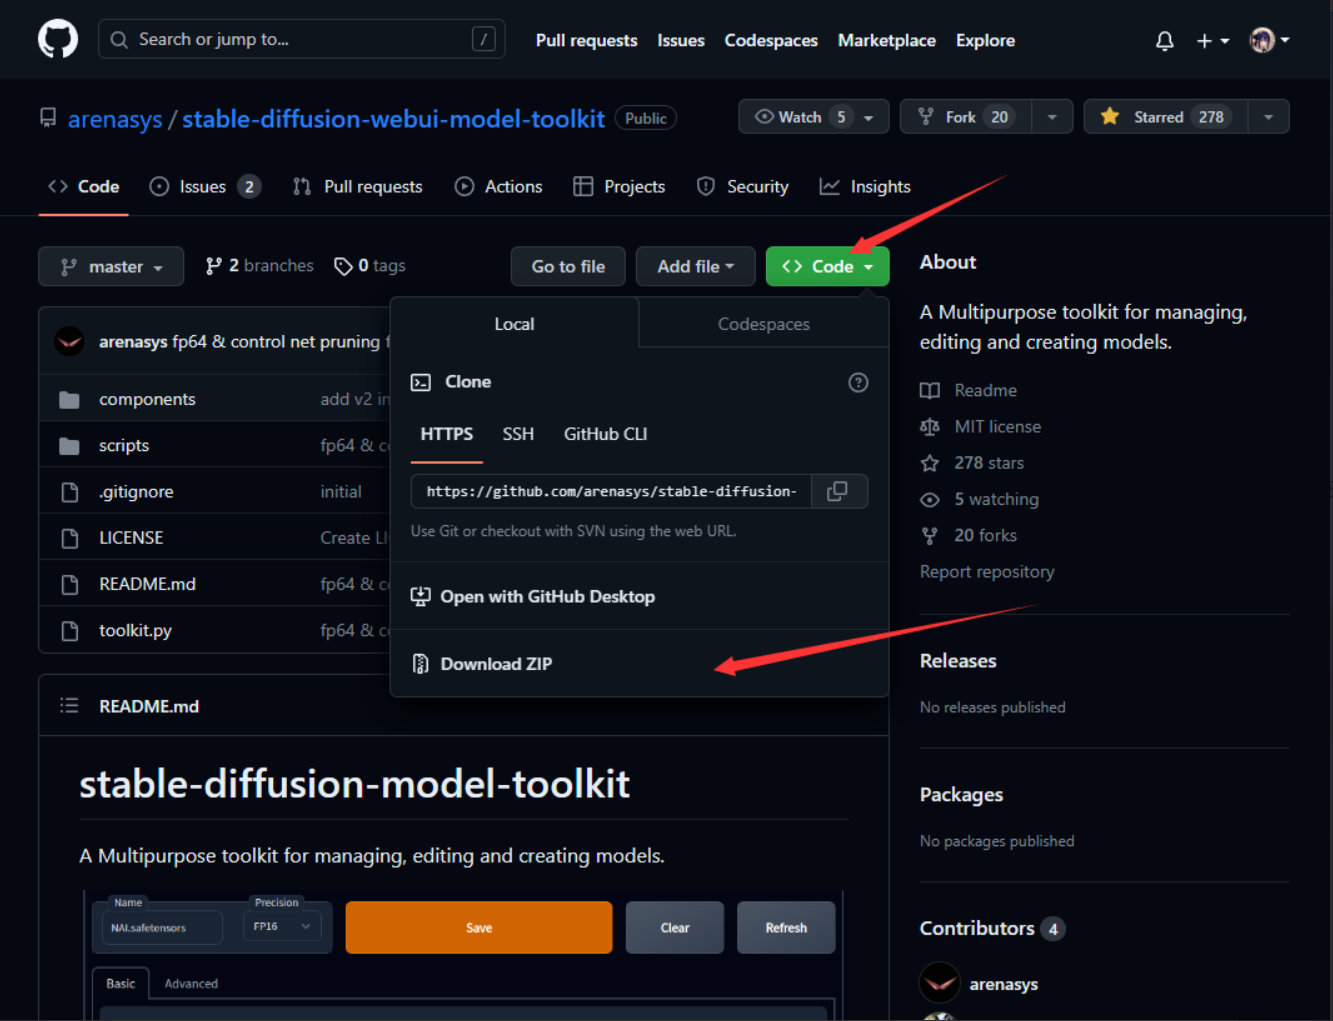This screenshot has height=1021, width=1333.
Task: Open the user avatar menu
Action: (1269, 40)
